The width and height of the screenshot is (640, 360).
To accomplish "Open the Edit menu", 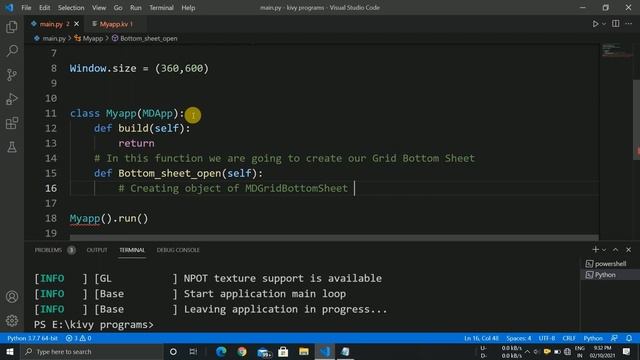I will 44,8.
